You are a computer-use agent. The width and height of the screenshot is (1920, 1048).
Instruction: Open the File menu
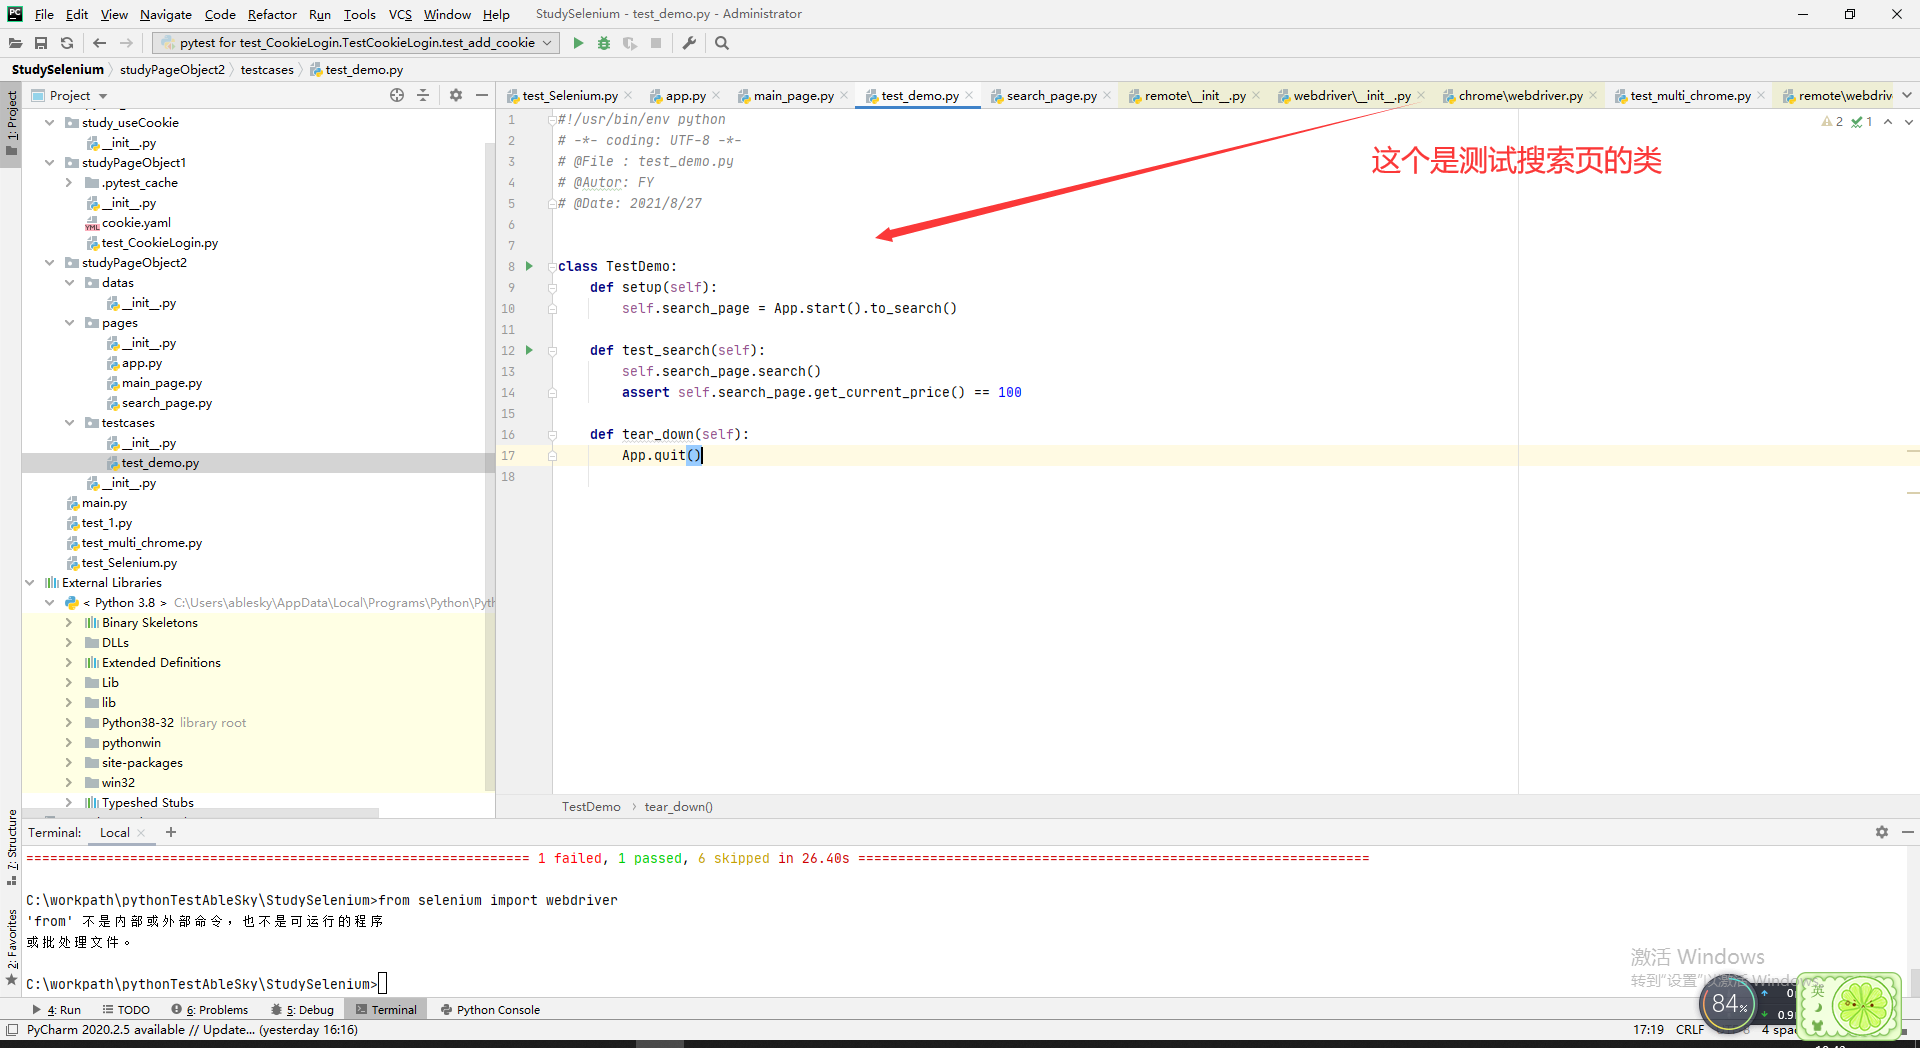pos(44,14)
